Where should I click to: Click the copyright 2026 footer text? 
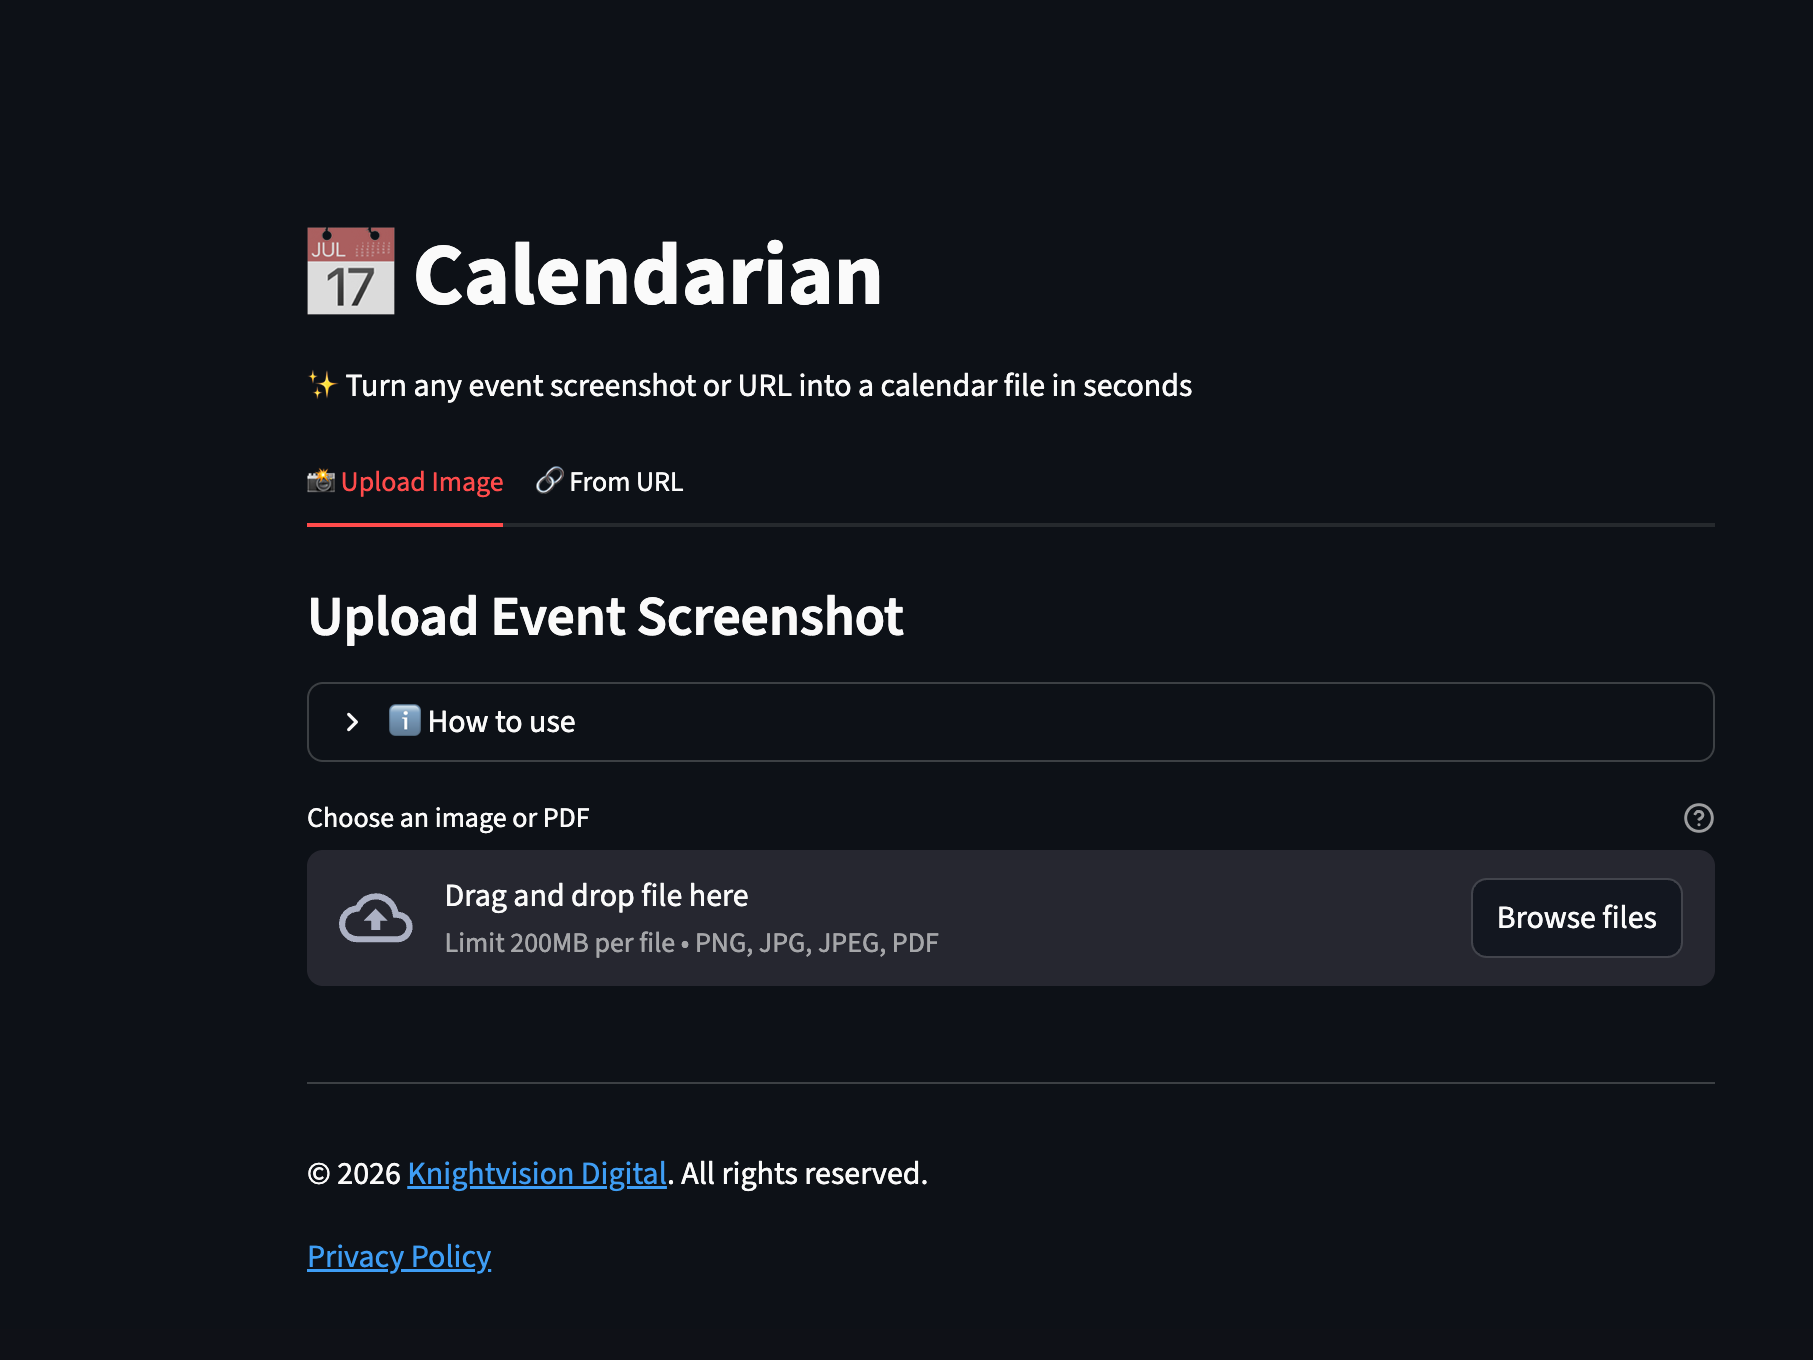[x=353, y=1173]
